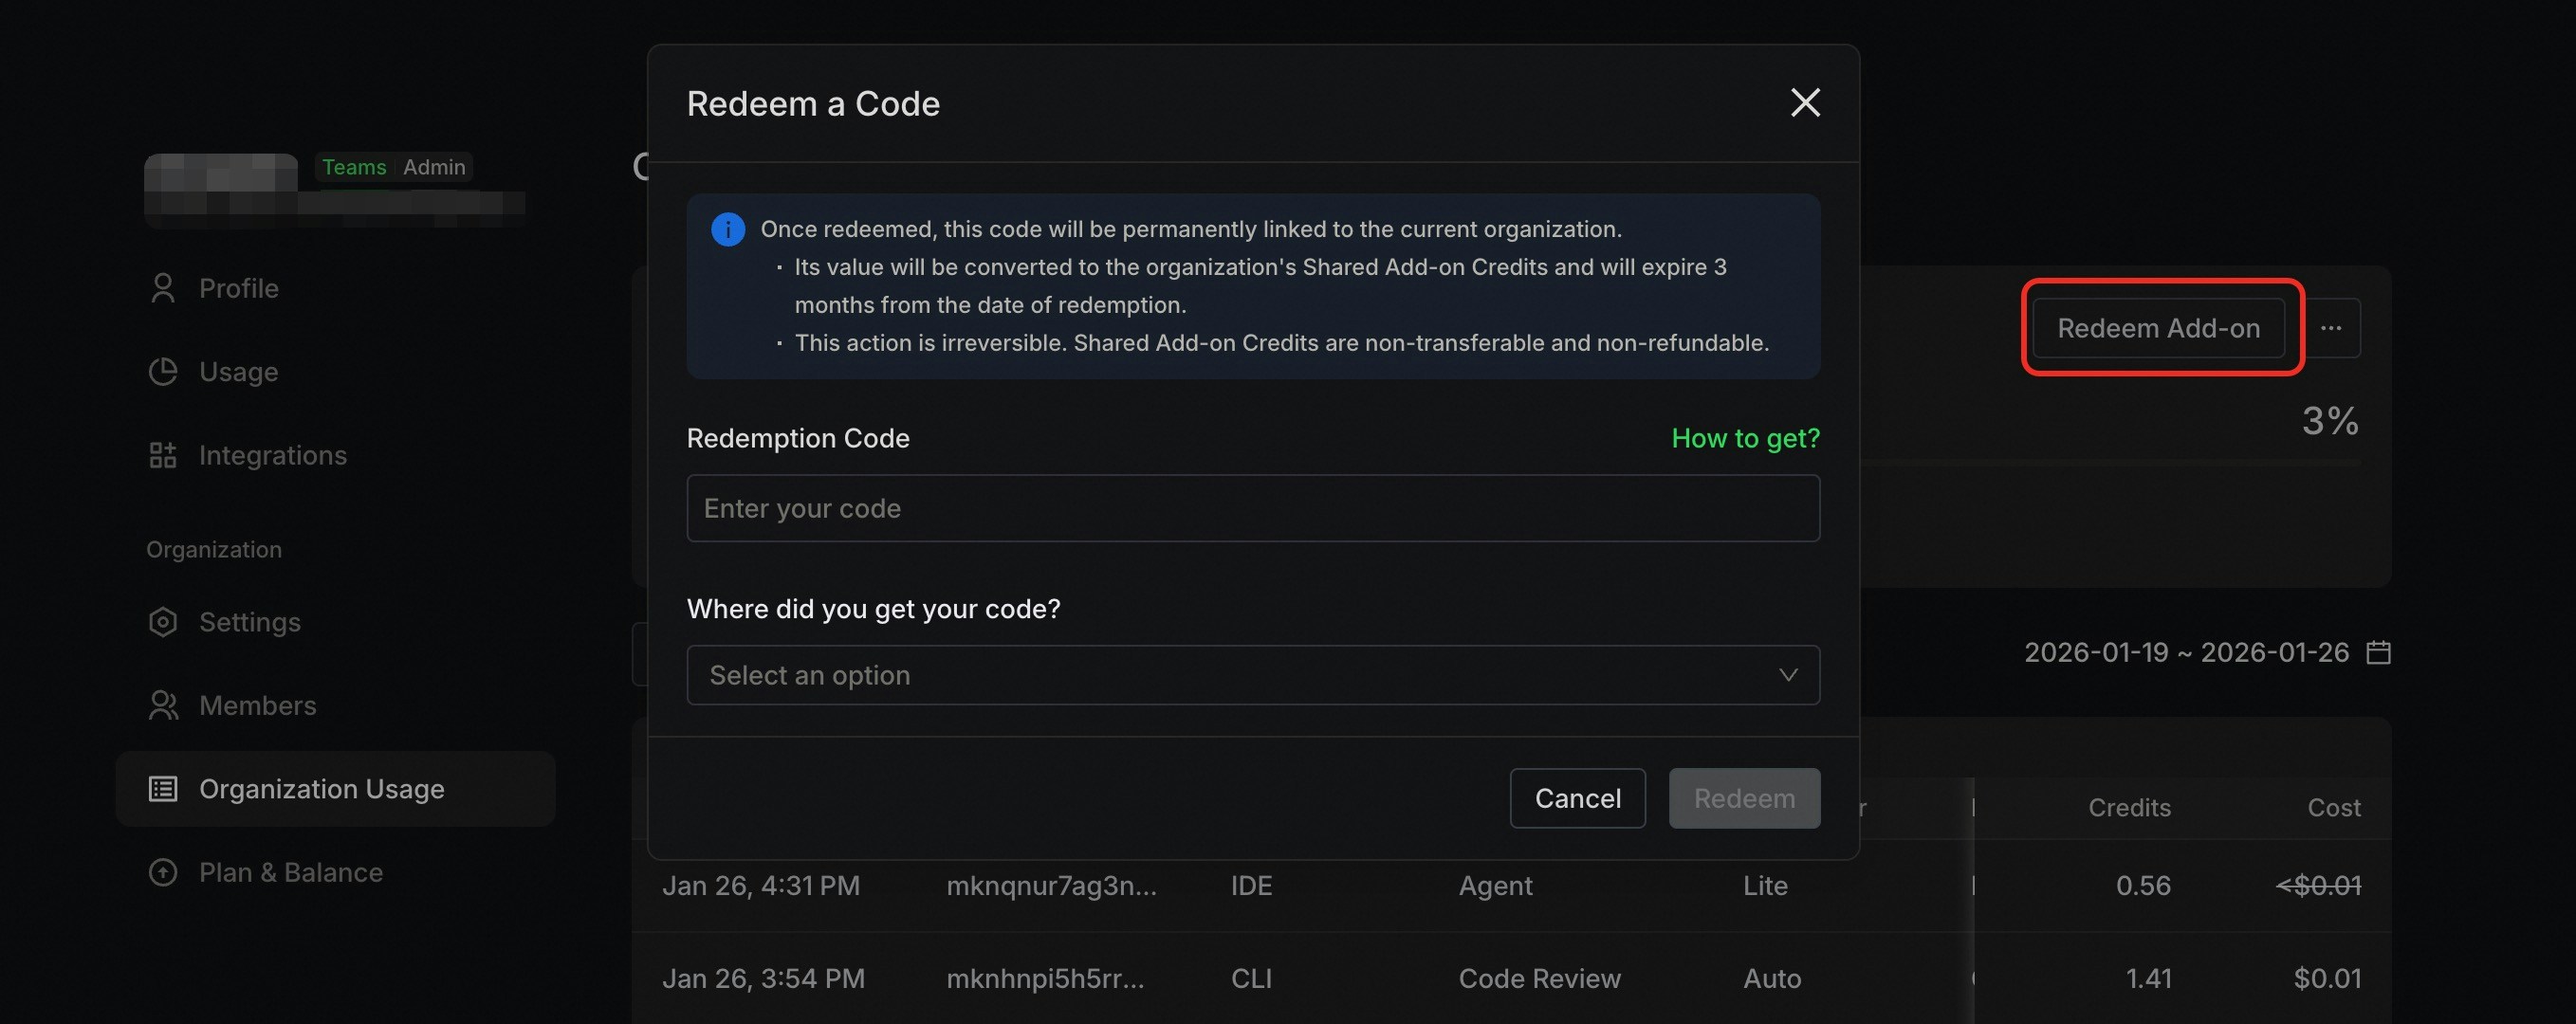The image size is (2576, 1024).
Task: Go to Plan & Balance page
Action: coord(290,872)
